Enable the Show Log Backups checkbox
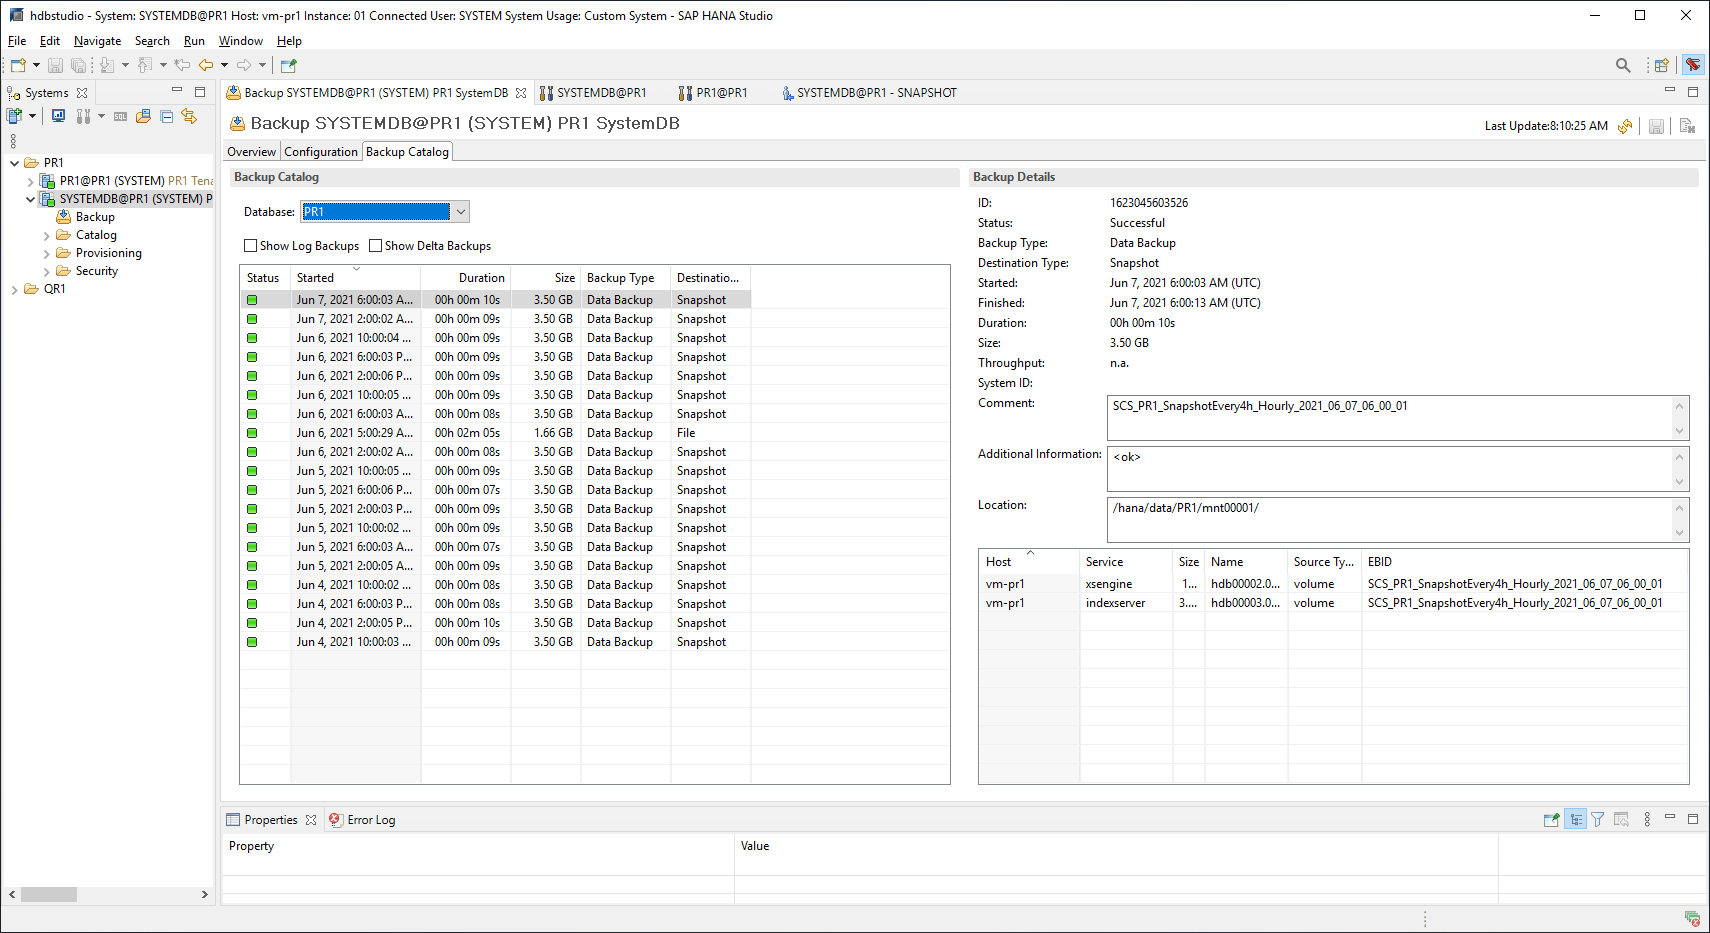This screenshot has width=1710, height=933. (x=251, y=246)
